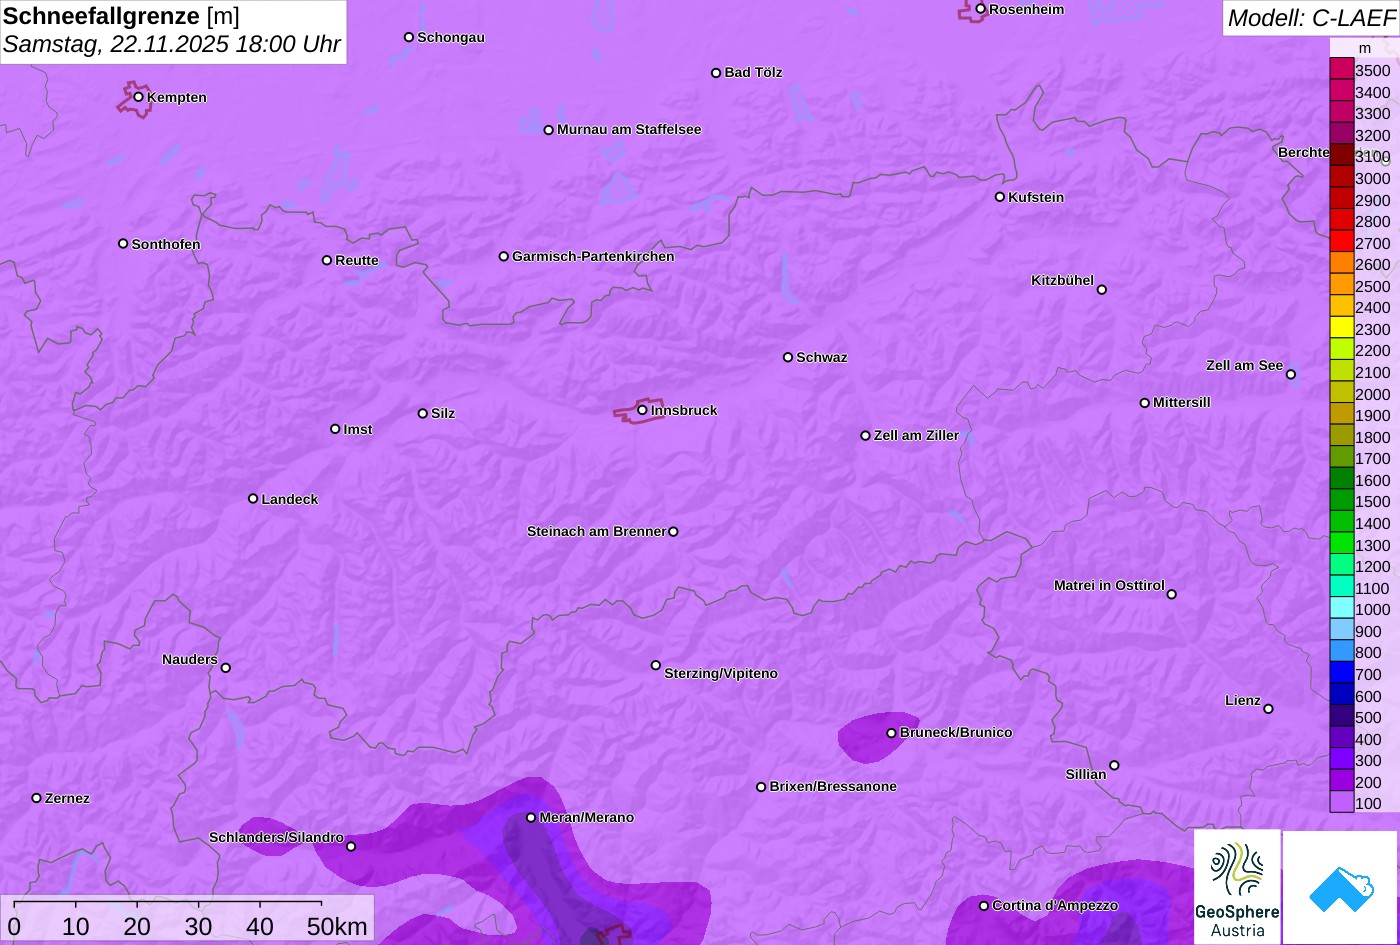Click the Modell: C-LAEF label
The height and width of the screenshot is (945, 1400).
click(1310, 18)
